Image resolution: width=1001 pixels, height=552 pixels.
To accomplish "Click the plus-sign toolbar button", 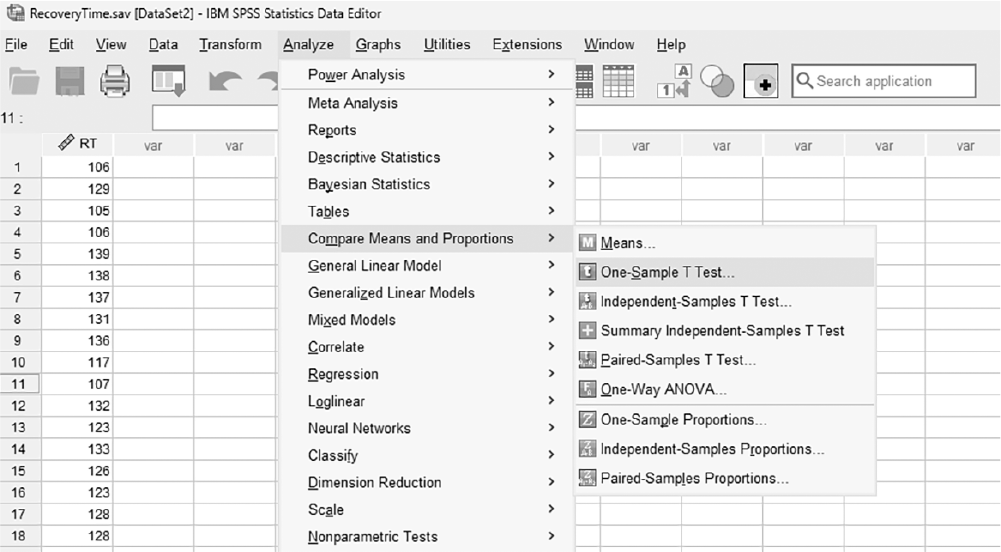I will click(x=761, y=81).
